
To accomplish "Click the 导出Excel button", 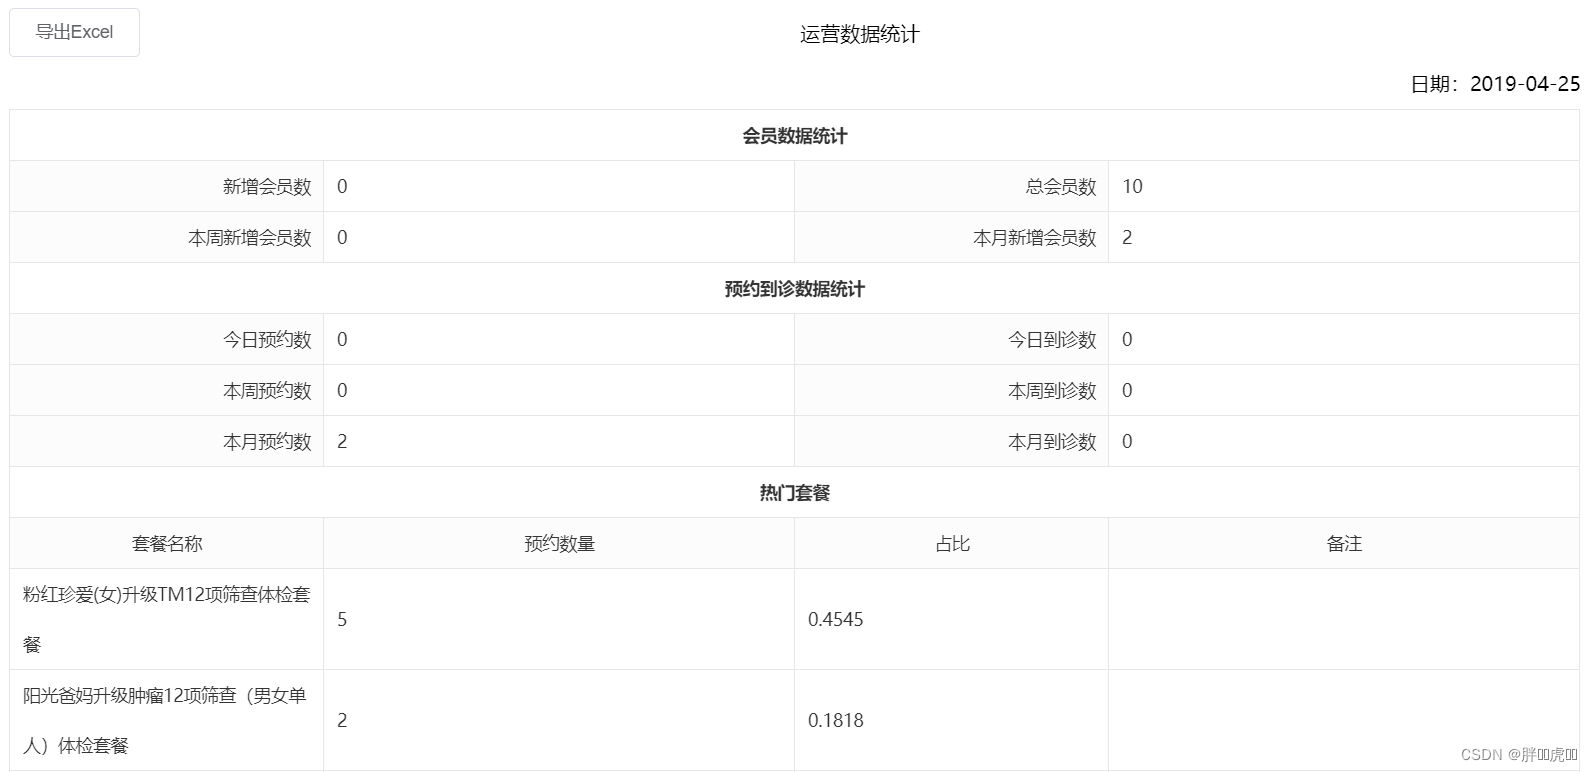I will 74,32.
